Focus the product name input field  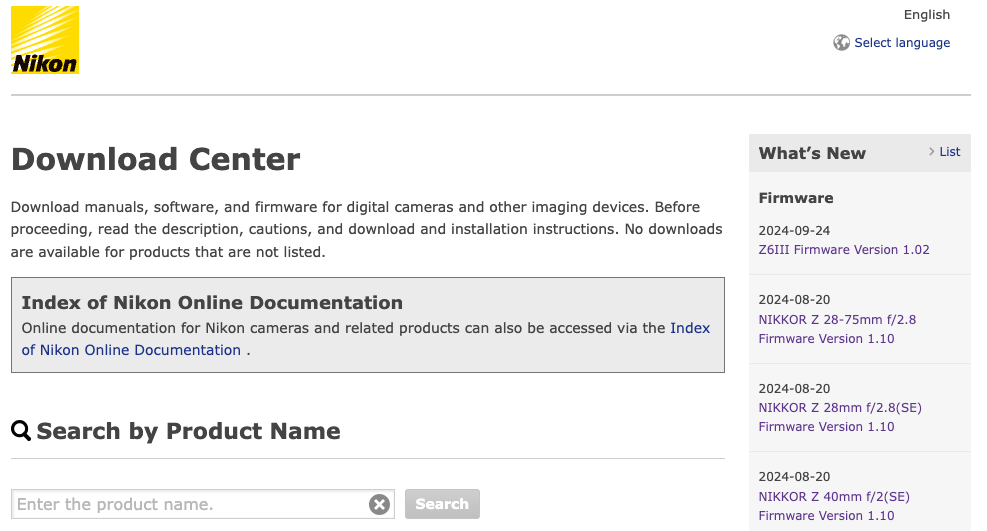[x=203, y=504]
